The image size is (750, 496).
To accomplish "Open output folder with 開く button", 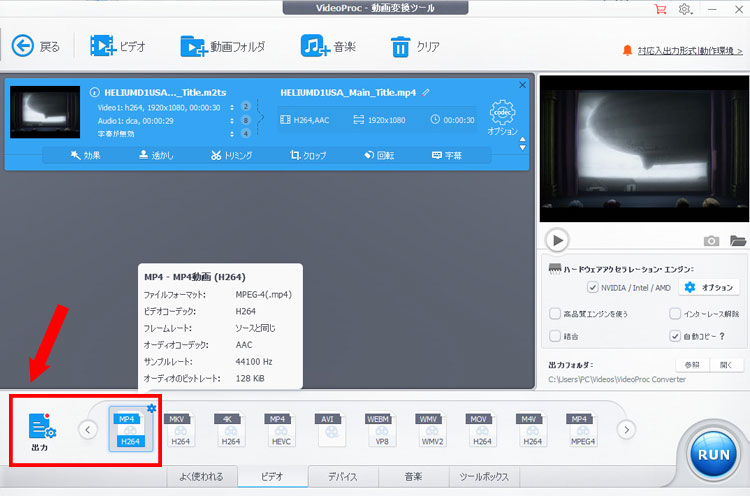I will [x=726, y=365].
